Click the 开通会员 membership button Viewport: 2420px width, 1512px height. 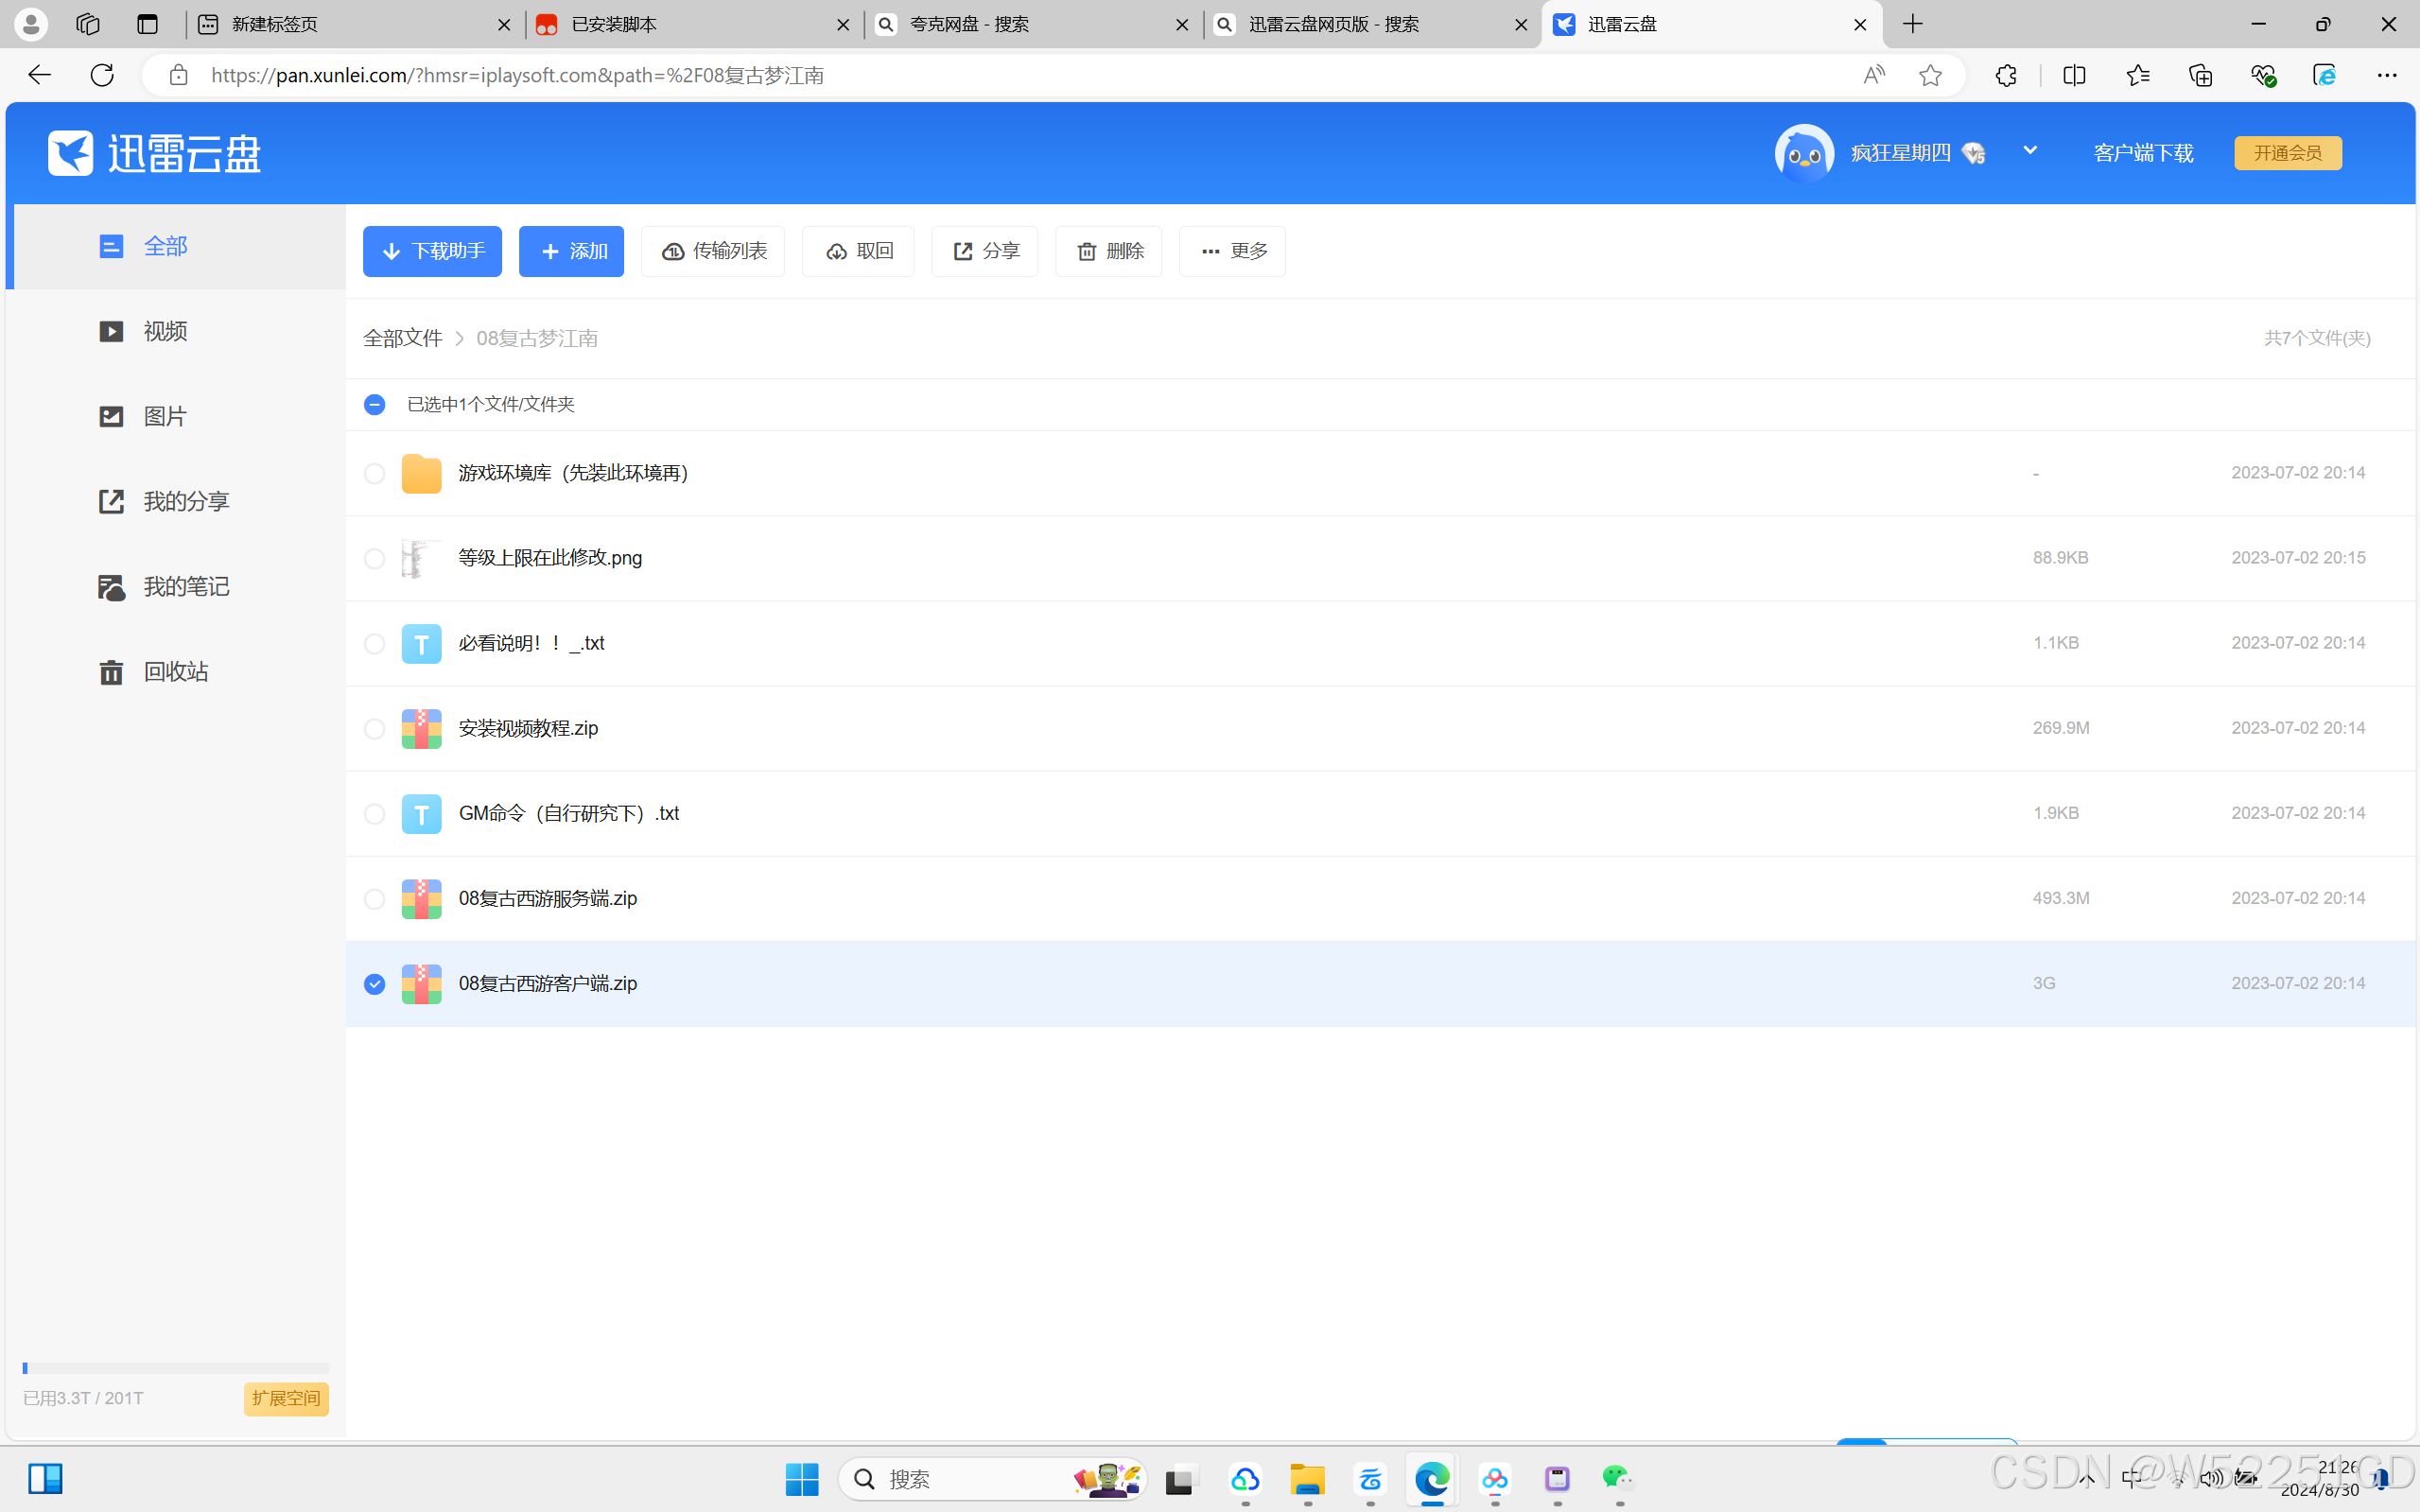[2287, 153]
